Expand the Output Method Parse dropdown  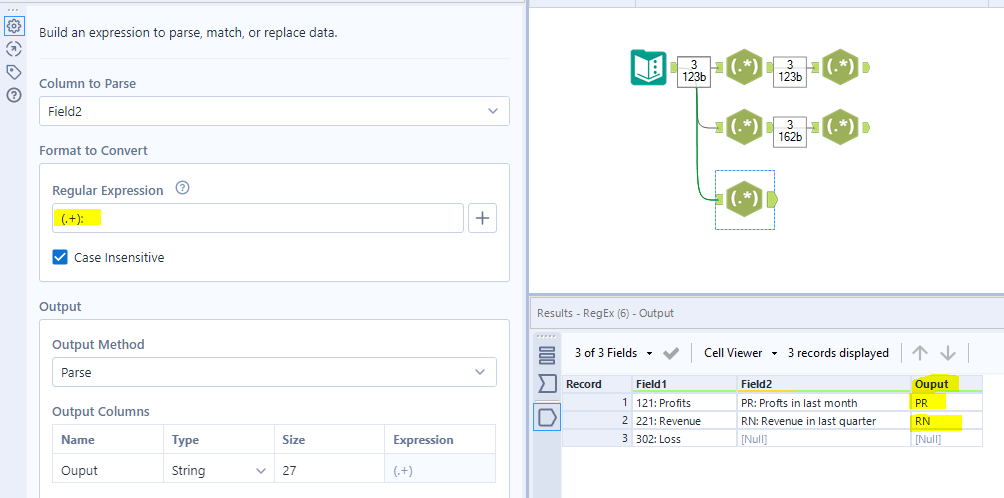[x=274, y=372]
